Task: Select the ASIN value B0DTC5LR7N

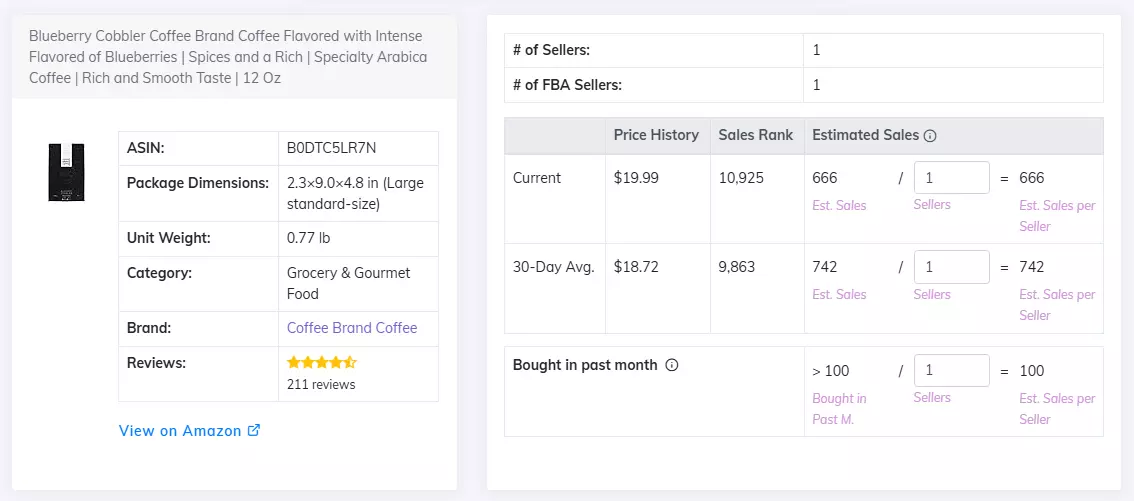Action: click(331, 148)
